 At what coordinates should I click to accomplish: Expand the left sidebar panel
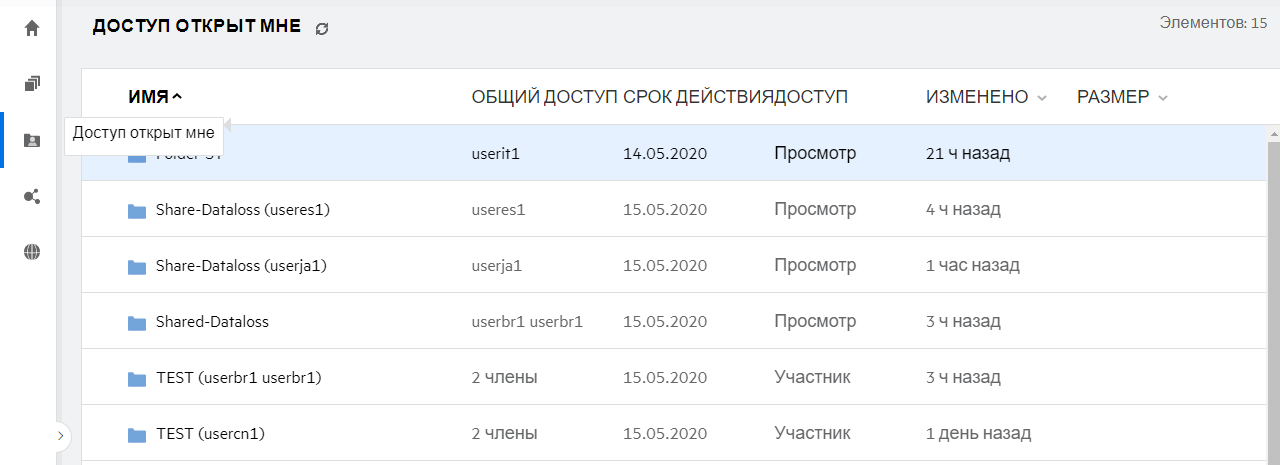(x=61, y=436)
